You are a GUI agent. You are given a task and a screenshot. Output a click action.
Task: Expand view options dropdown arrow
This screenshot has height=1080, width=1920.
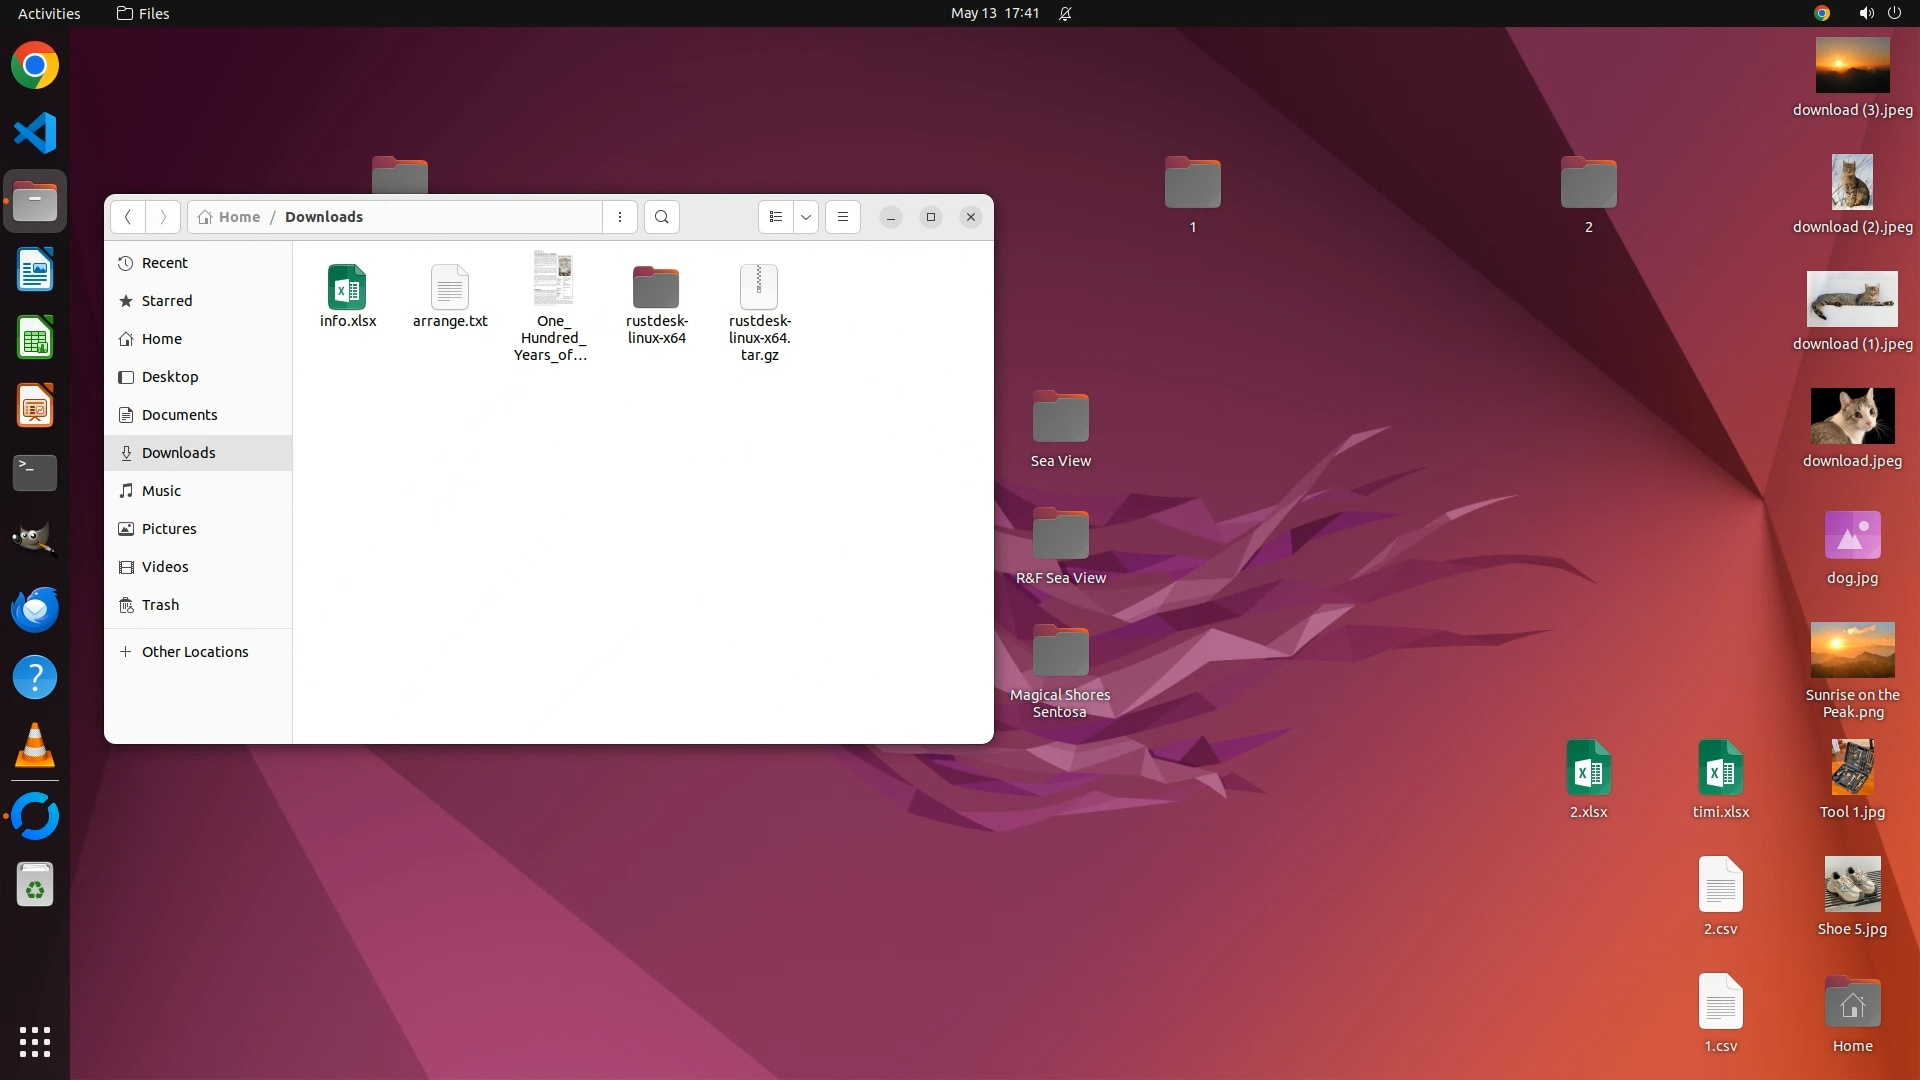click(806, 217)
